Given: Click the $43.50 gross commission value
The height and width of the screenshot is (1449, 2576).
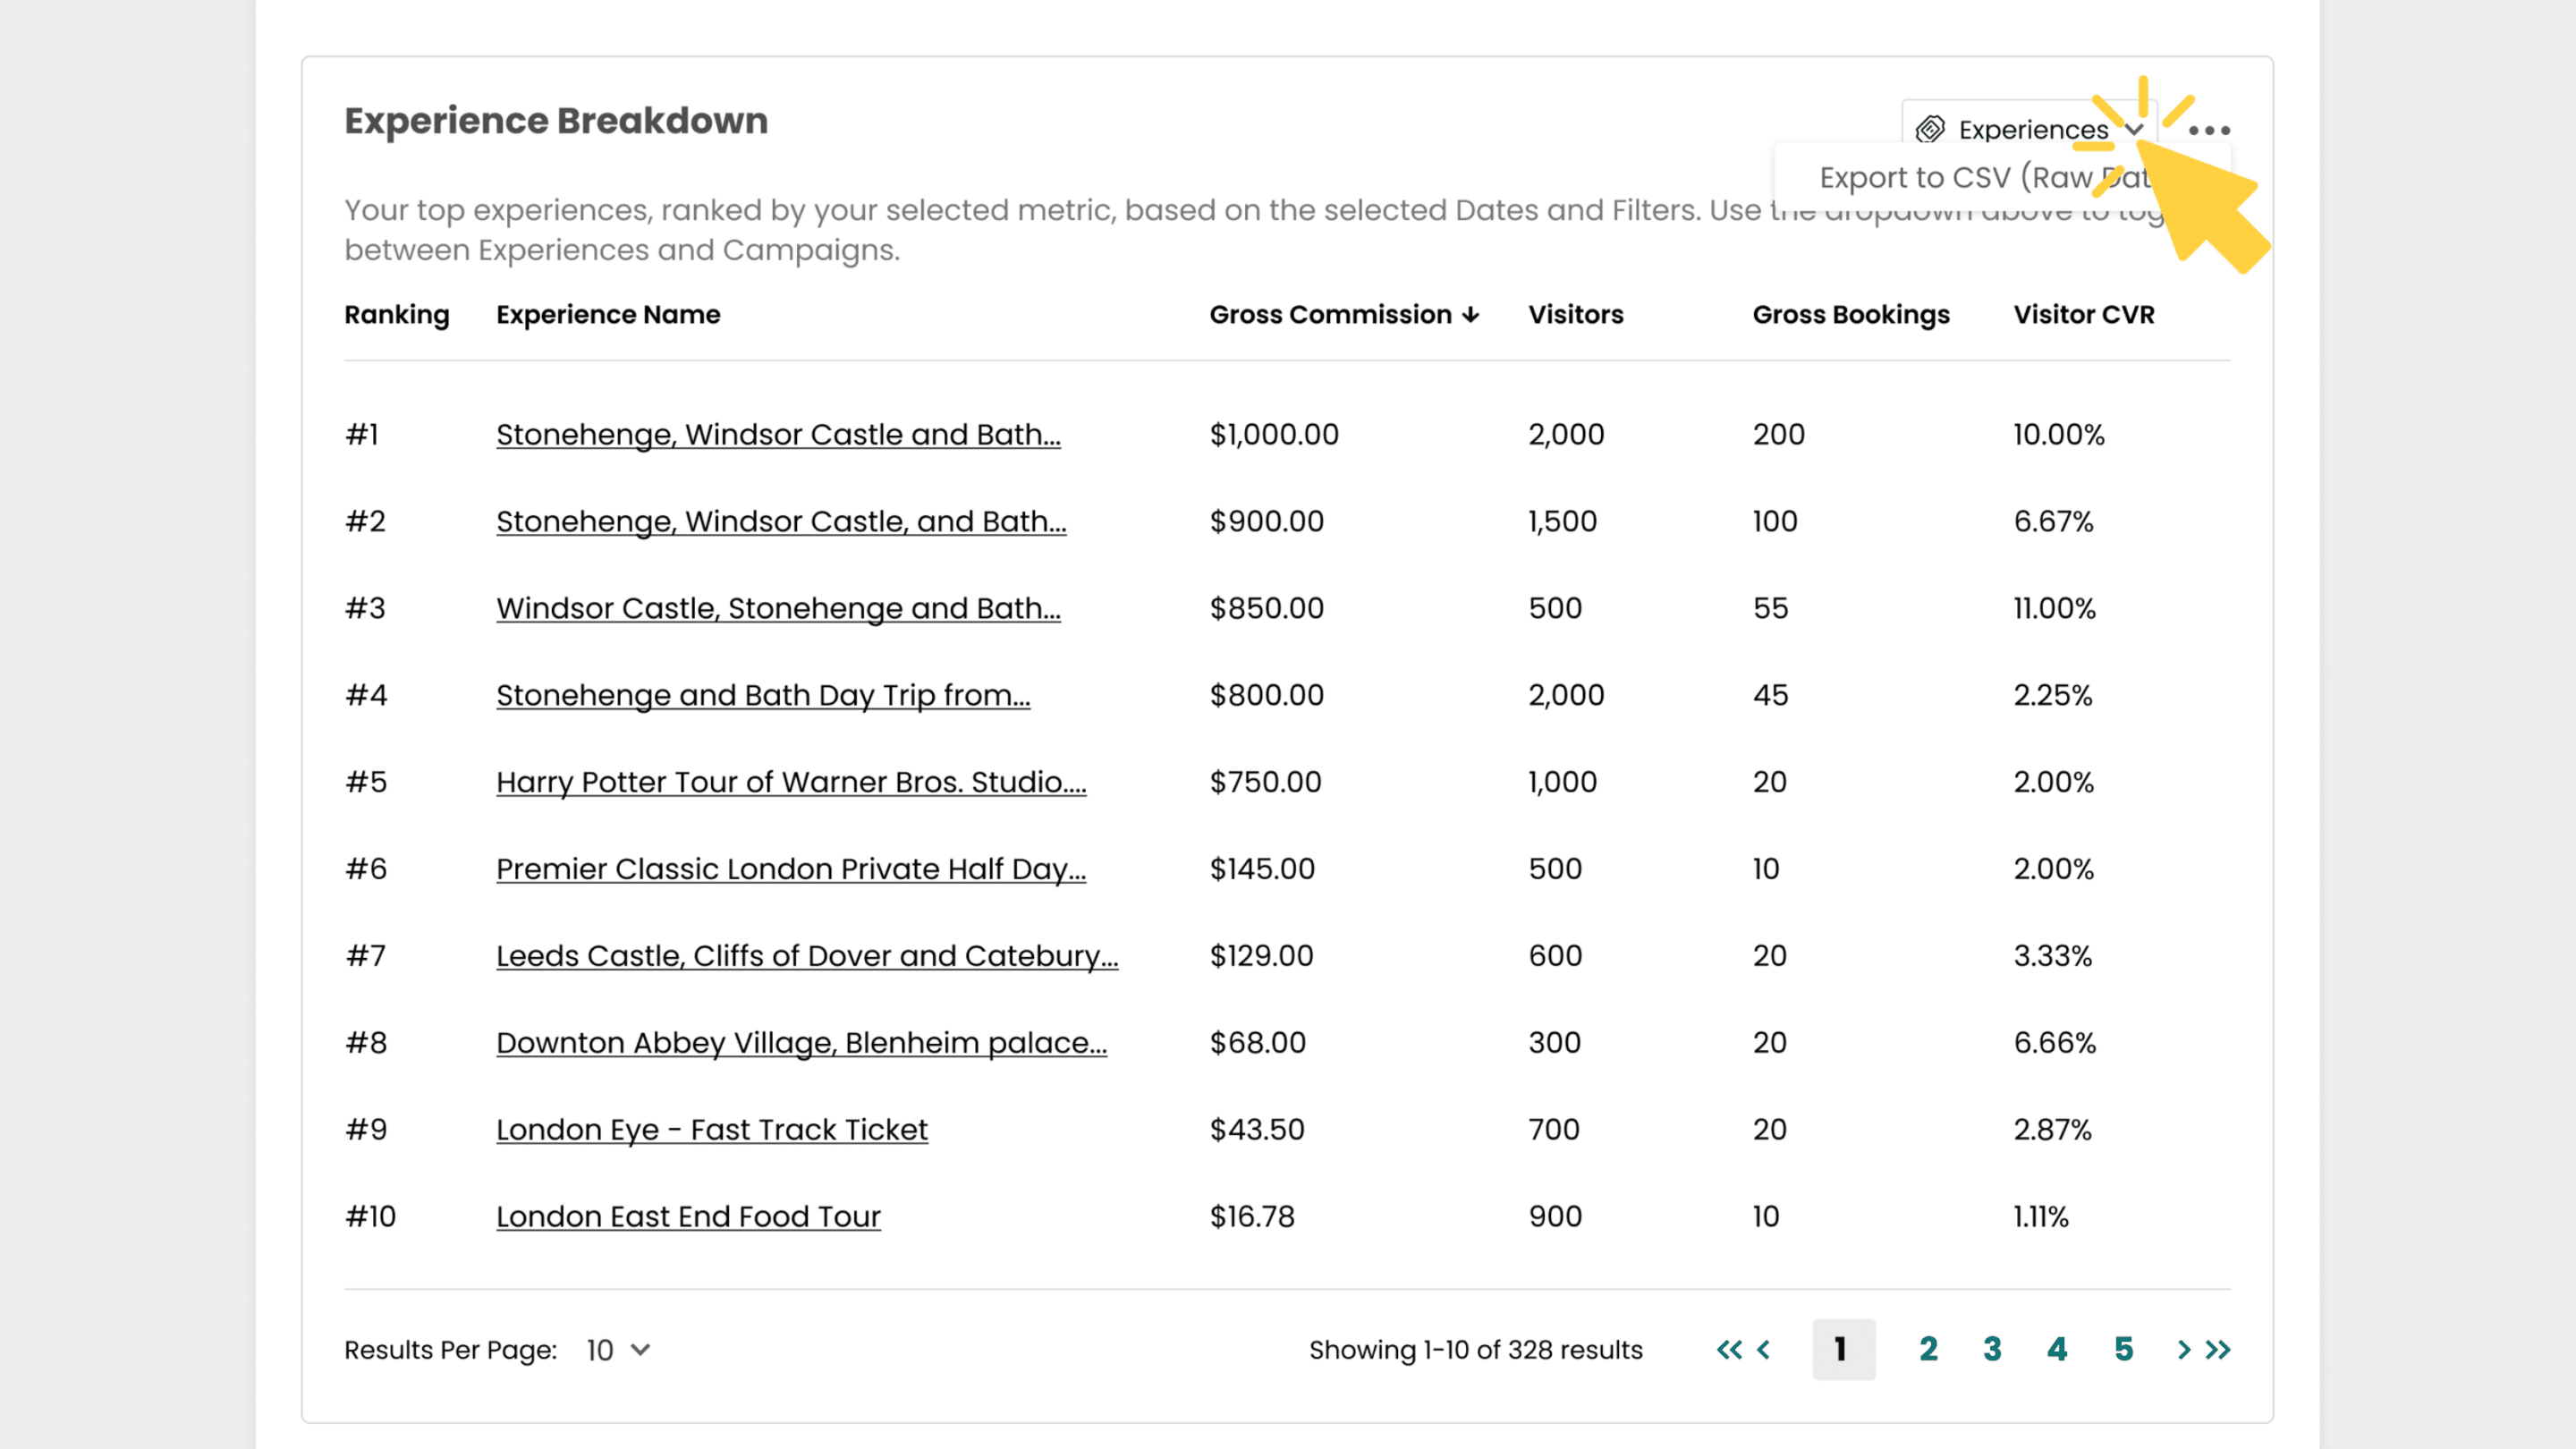Looking at the screenshot, I should (x=1257, y=1131).
